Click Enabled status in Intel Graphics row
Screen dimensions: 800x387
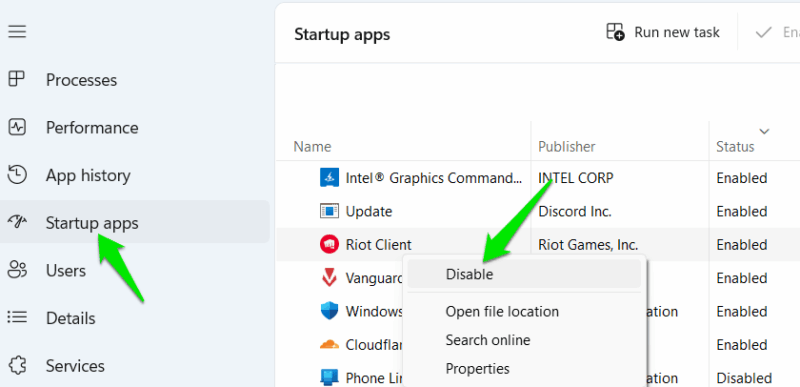pyautogui.click(x=742, y=178)
